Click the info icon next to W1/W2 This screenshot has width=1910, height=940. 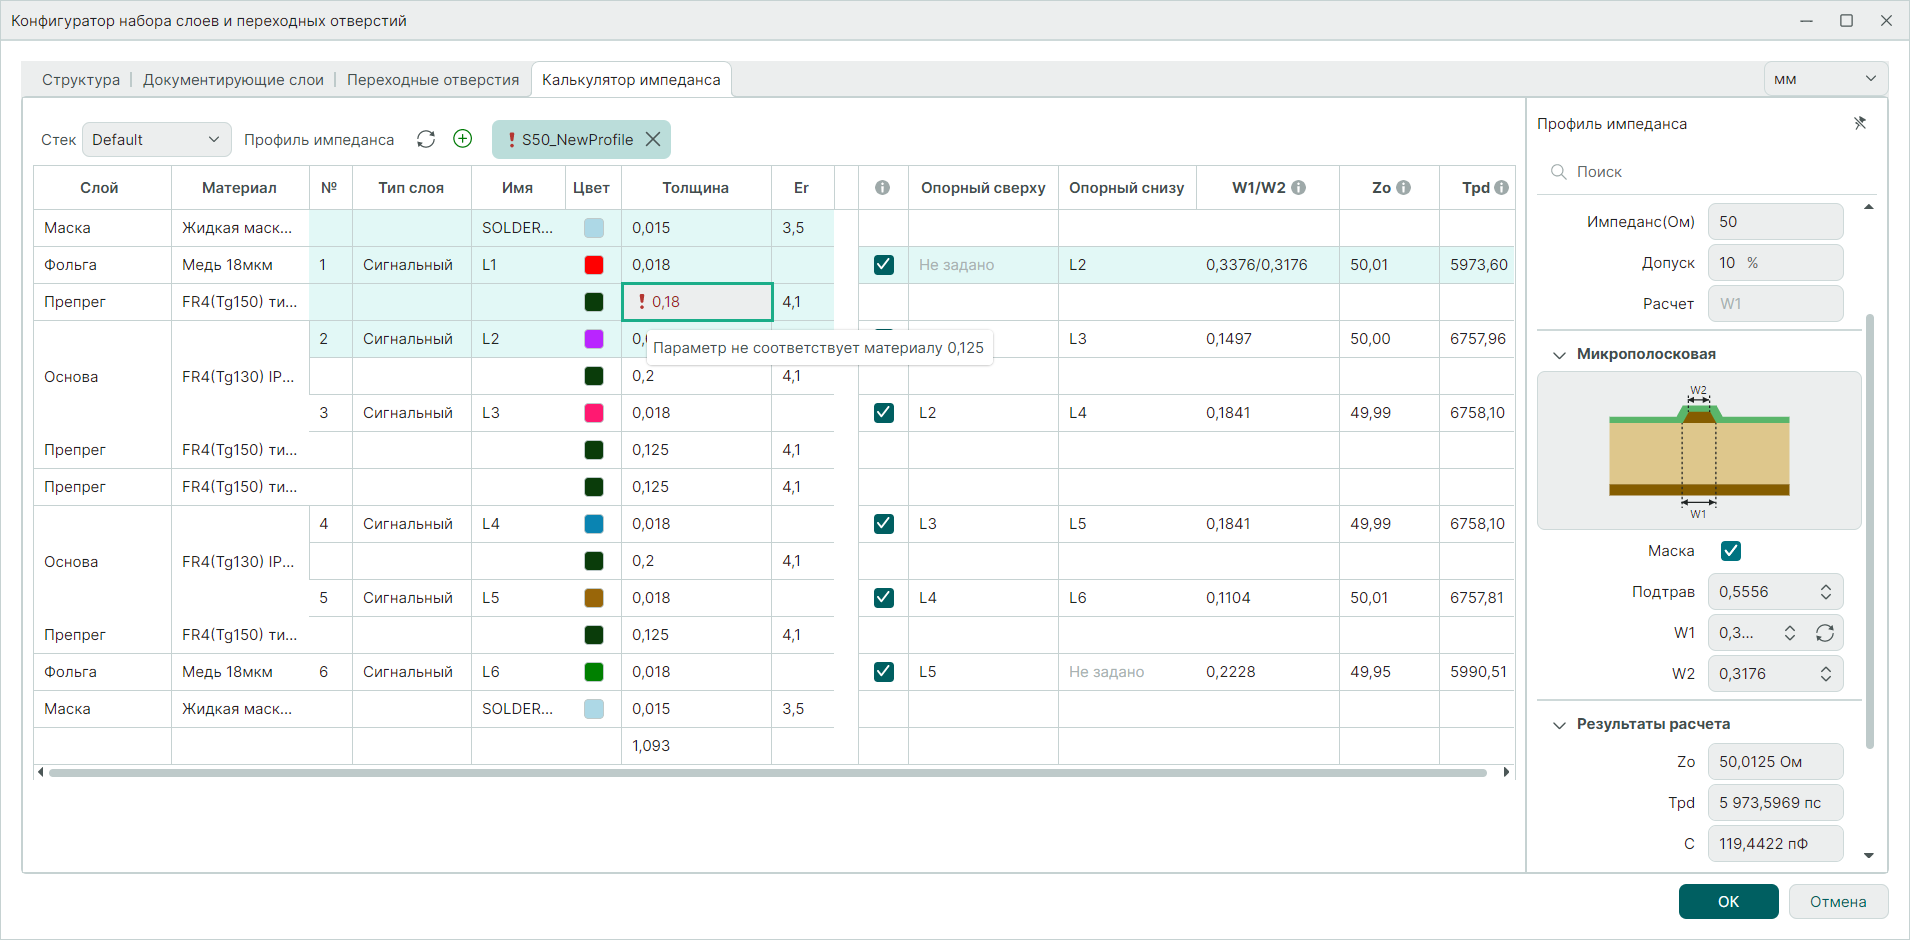point(1299,188)
